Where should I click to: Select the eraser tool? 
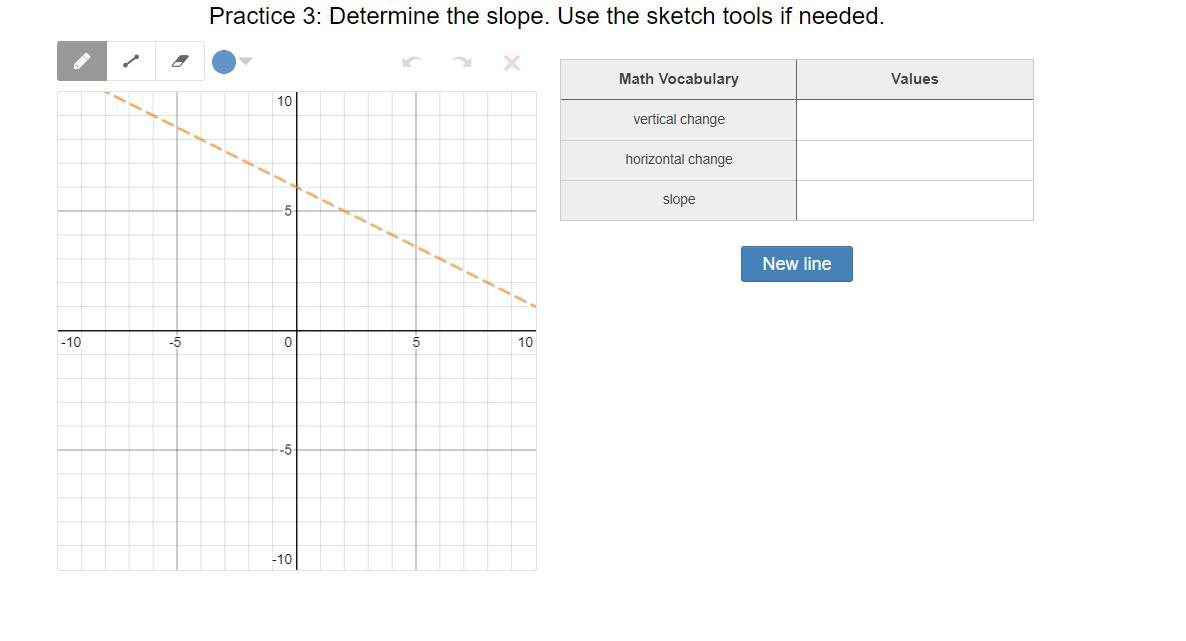click(x=180, y=61)
